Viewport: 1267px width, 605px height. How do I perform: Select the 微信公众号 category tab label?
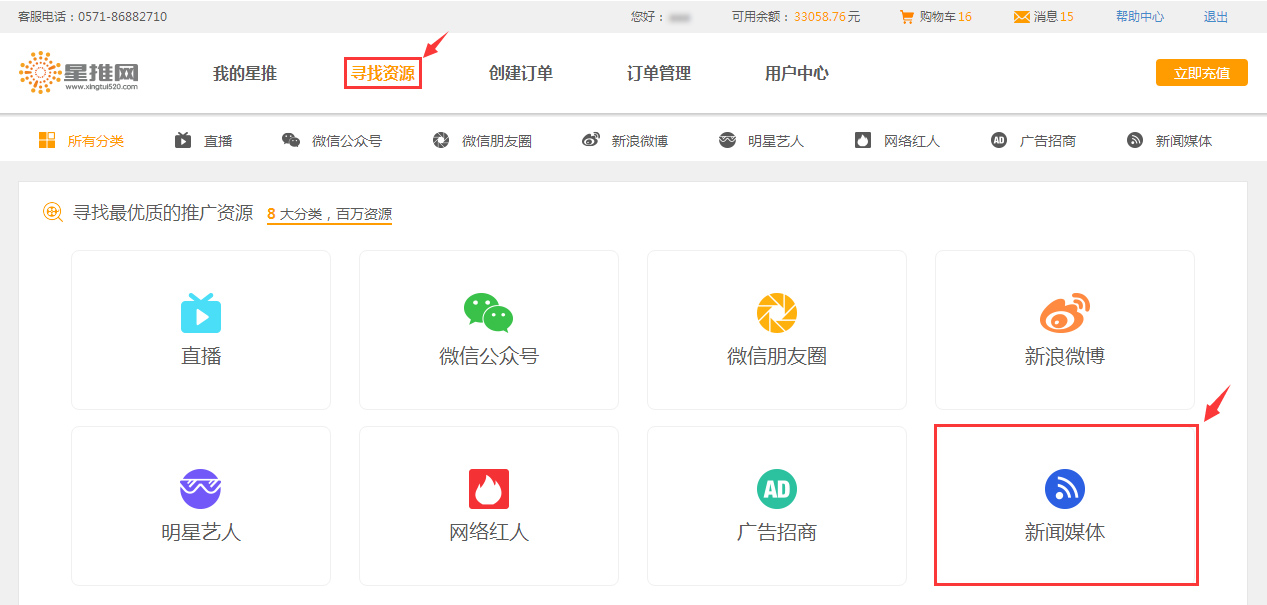click(x=347, y=141)
